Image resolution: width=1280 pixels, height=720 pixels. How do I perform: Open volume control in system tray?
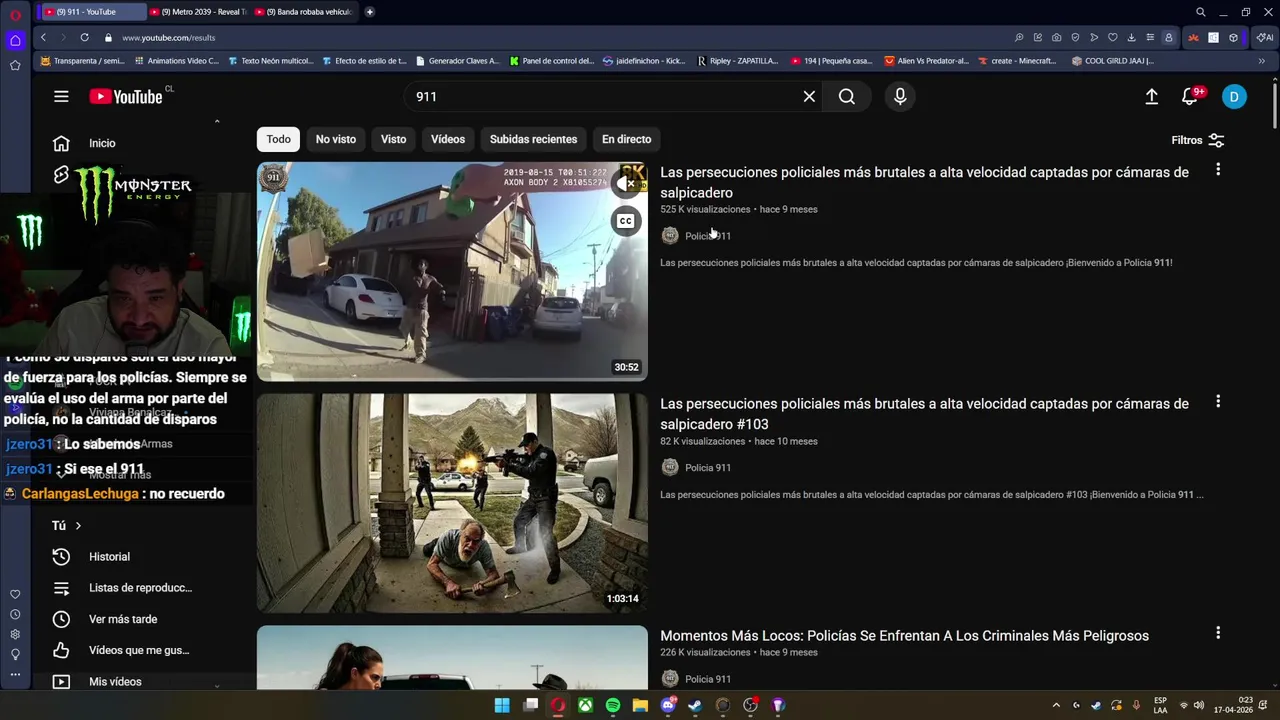1198,705
